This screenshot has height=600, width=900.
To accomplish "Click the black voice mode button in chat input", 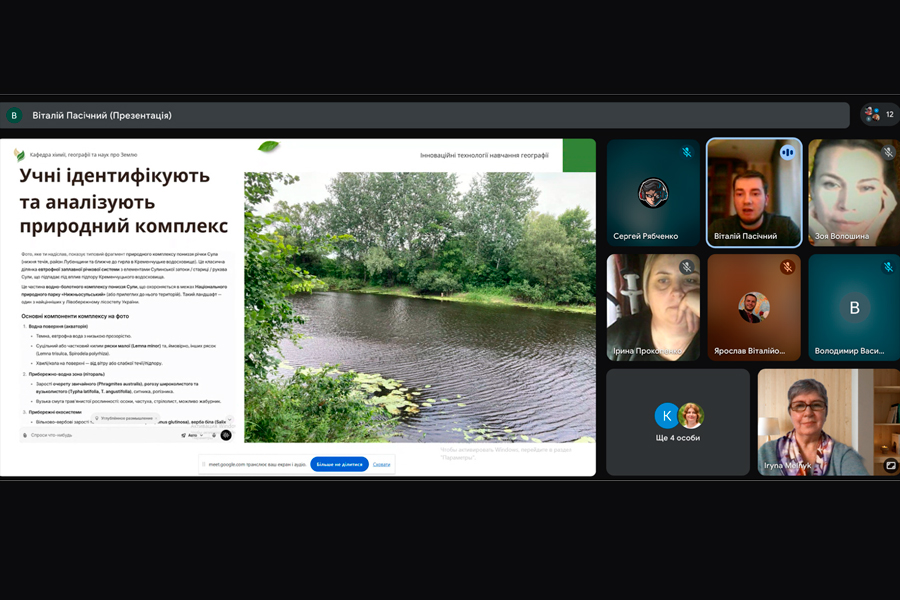I will click(226, 435).
